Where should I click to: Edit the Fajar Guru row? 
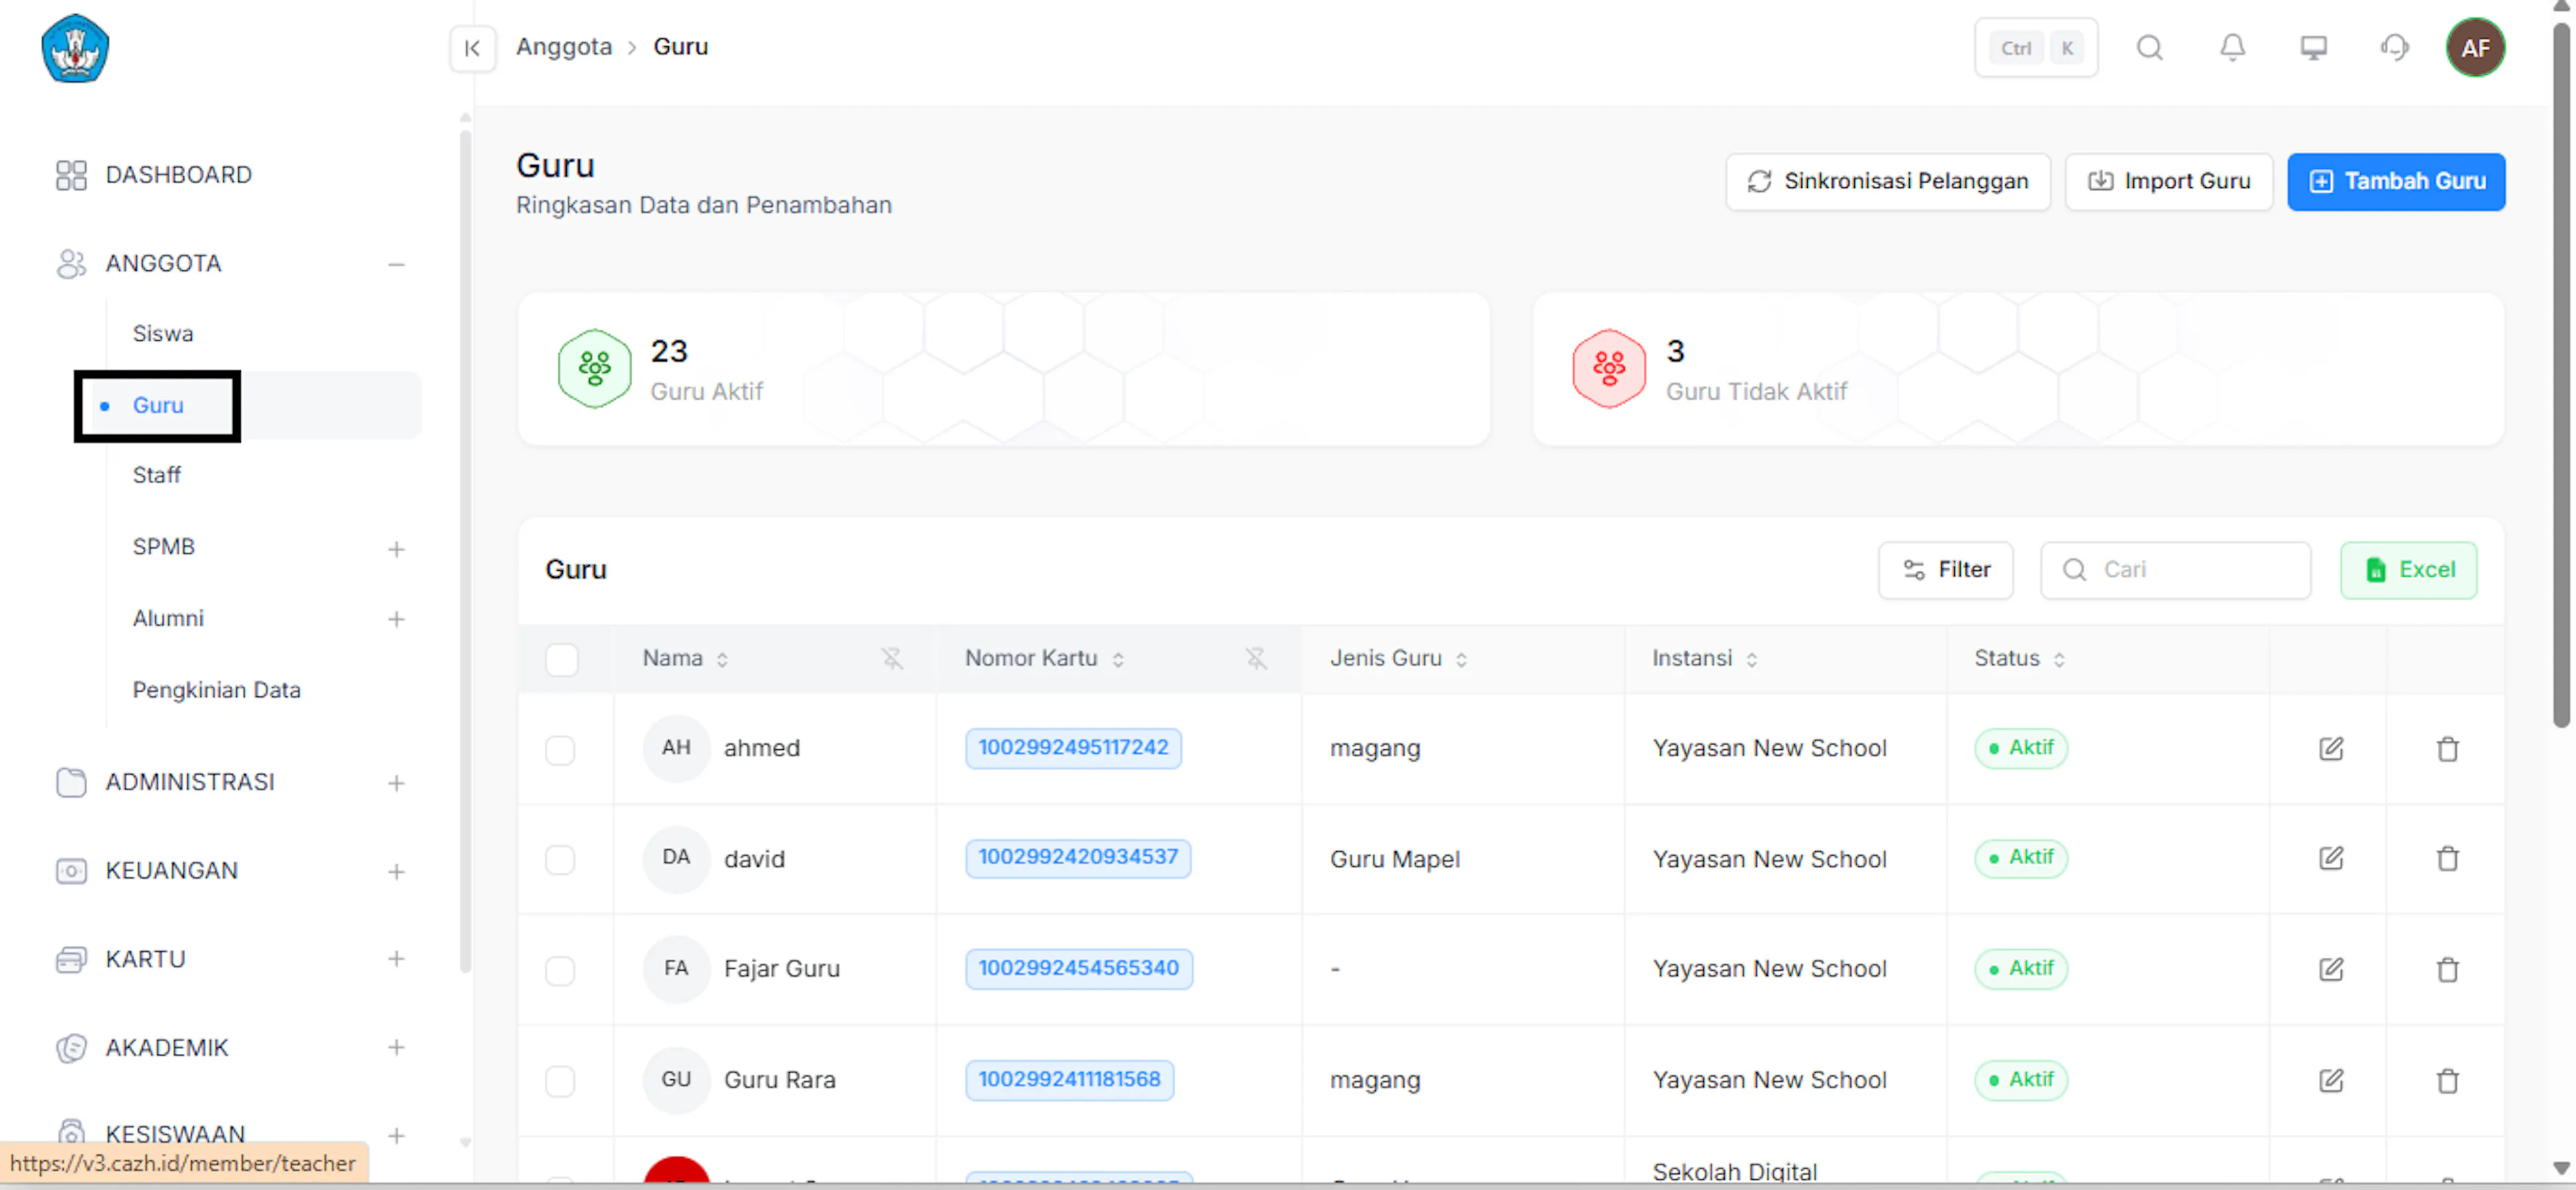pyautogui.click(x=2330, y=969)
